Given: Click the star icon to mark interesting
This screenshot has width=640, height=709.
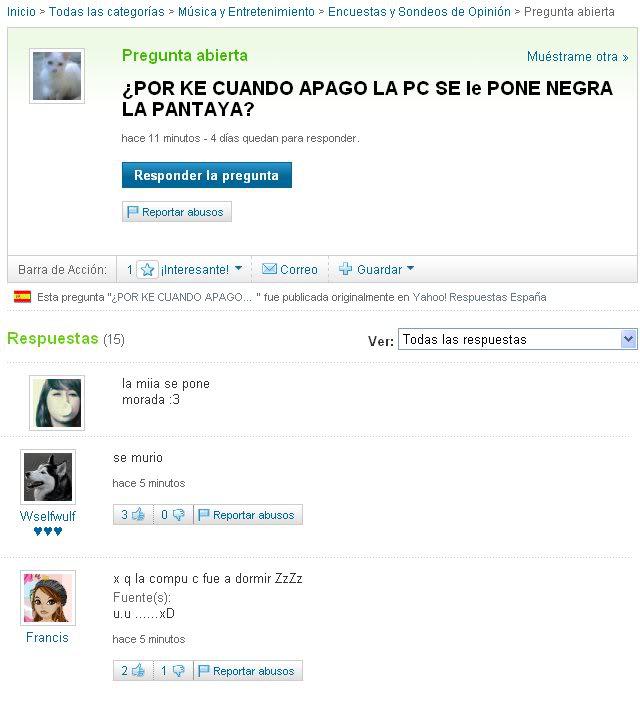Looking at the screenshot, I should click(x=147, y=269).
